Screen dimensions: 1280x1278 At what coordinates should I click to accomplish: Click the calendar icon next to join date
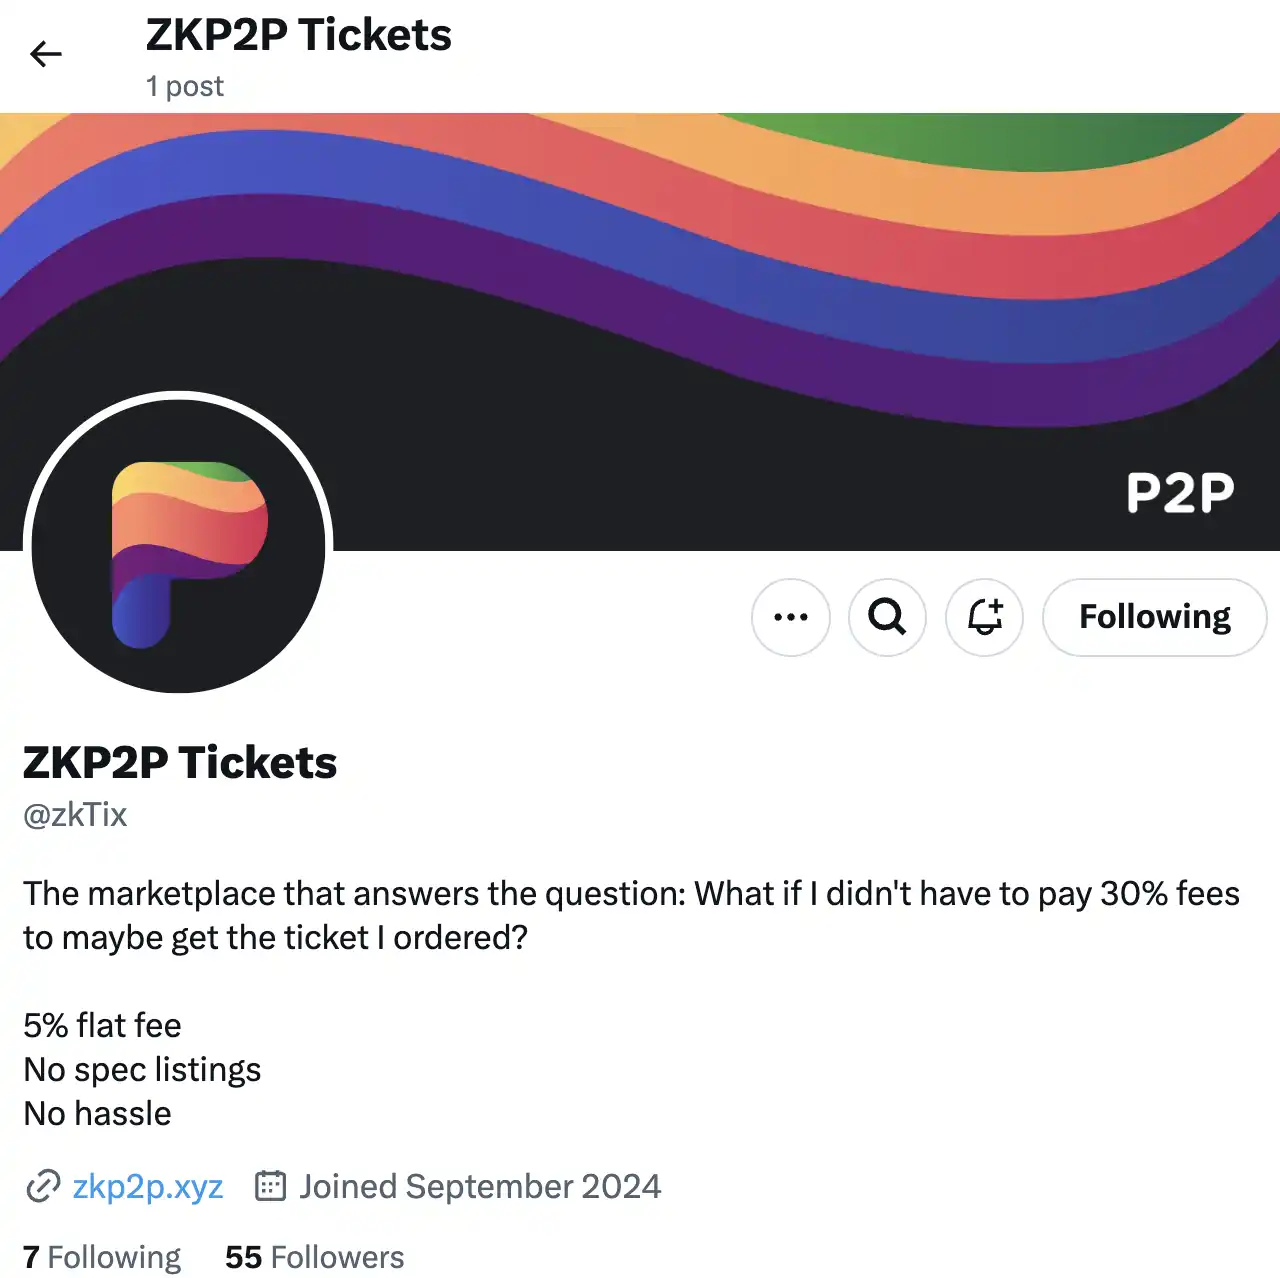pyautogui.click(x=271, y=1186)
